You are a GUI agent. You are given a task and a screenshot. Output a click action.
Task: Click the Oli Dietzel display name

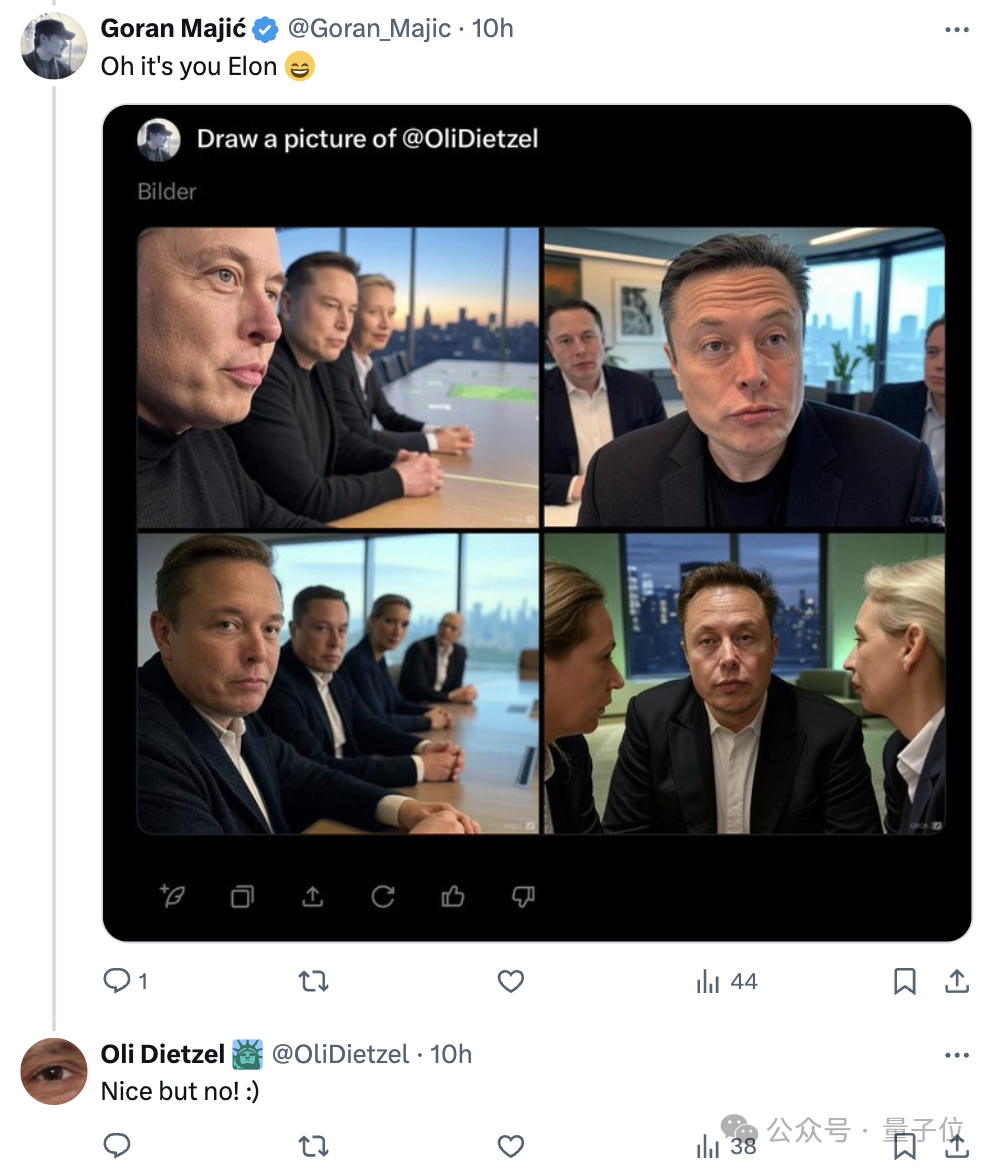click(x=163, y=1054)
